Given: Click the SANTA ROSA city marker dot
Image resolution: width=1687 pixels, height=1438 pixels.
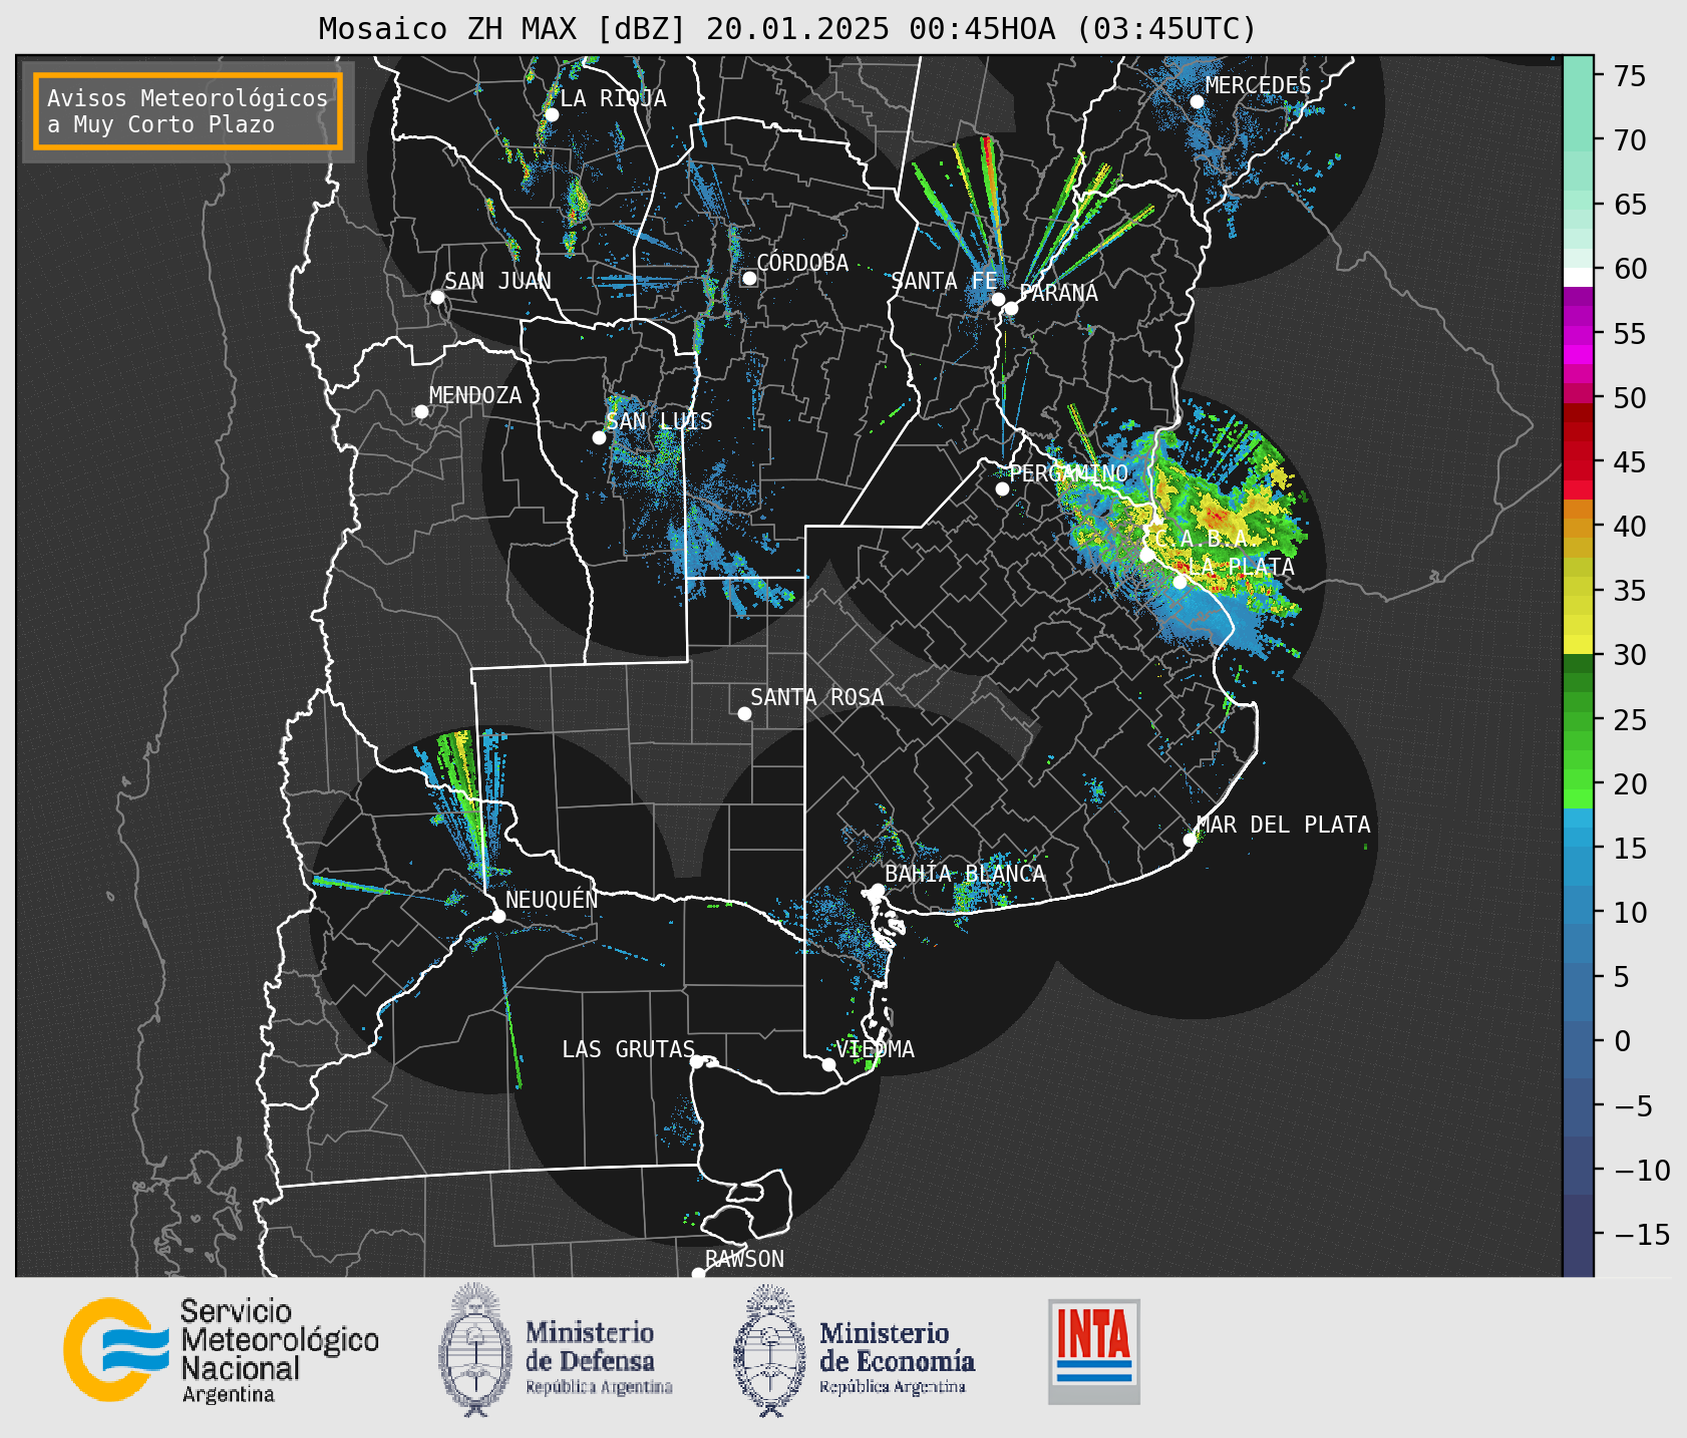Looking at the screenshot, I should pyautogui.click(x=744, y=714).
